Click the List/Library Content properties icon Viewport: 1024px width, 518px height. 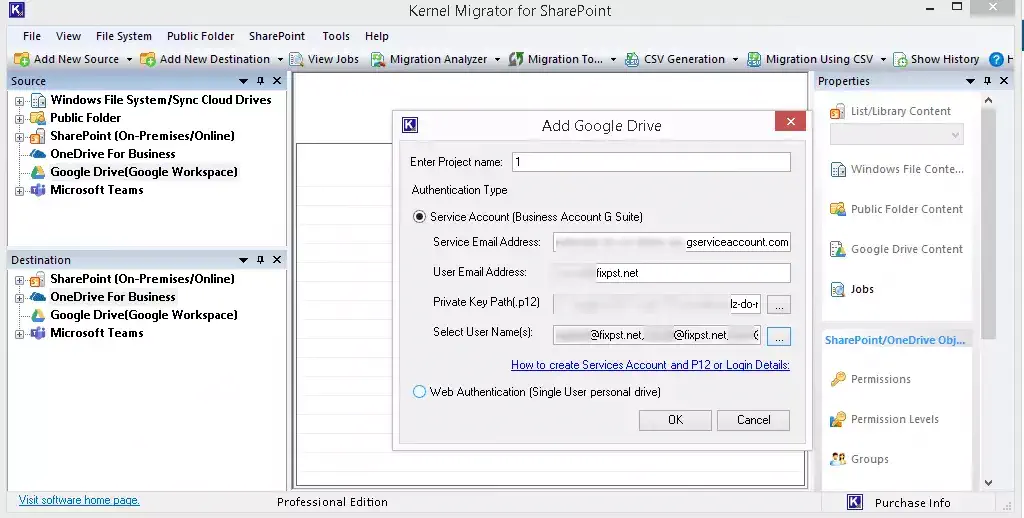837,112
